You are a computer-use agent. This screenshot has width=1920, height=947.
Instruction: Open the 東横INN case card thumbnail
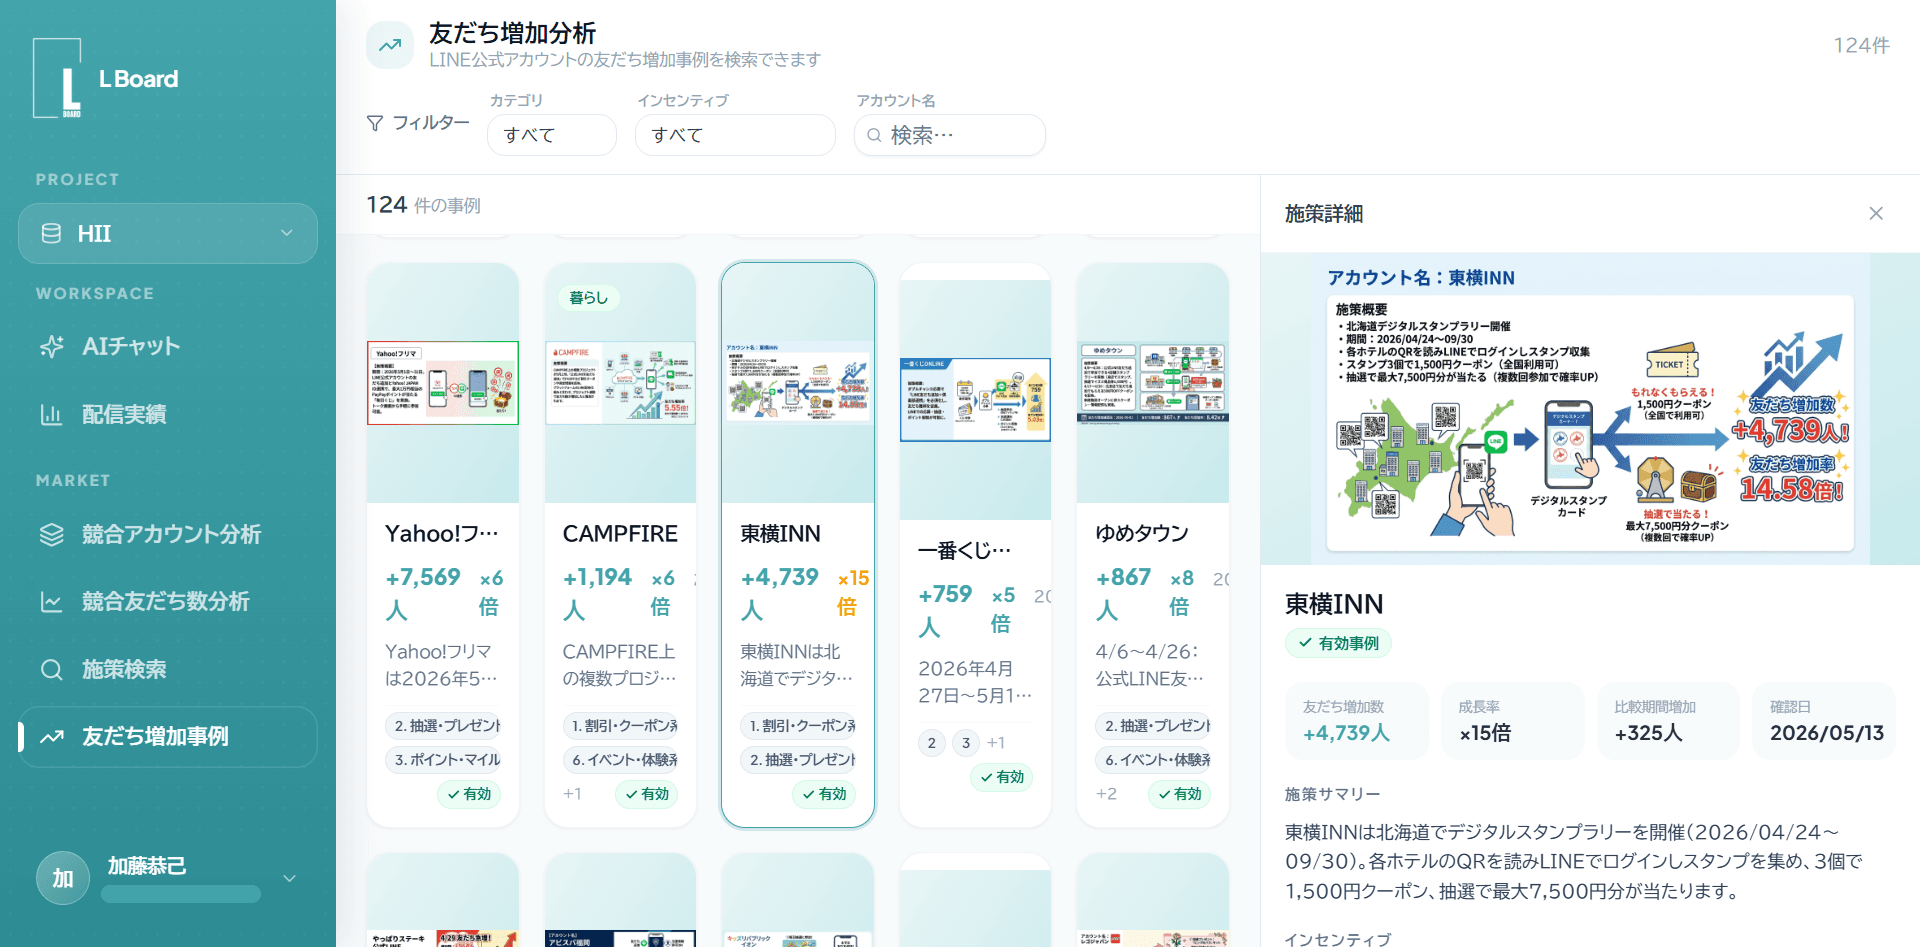point(798,383)
